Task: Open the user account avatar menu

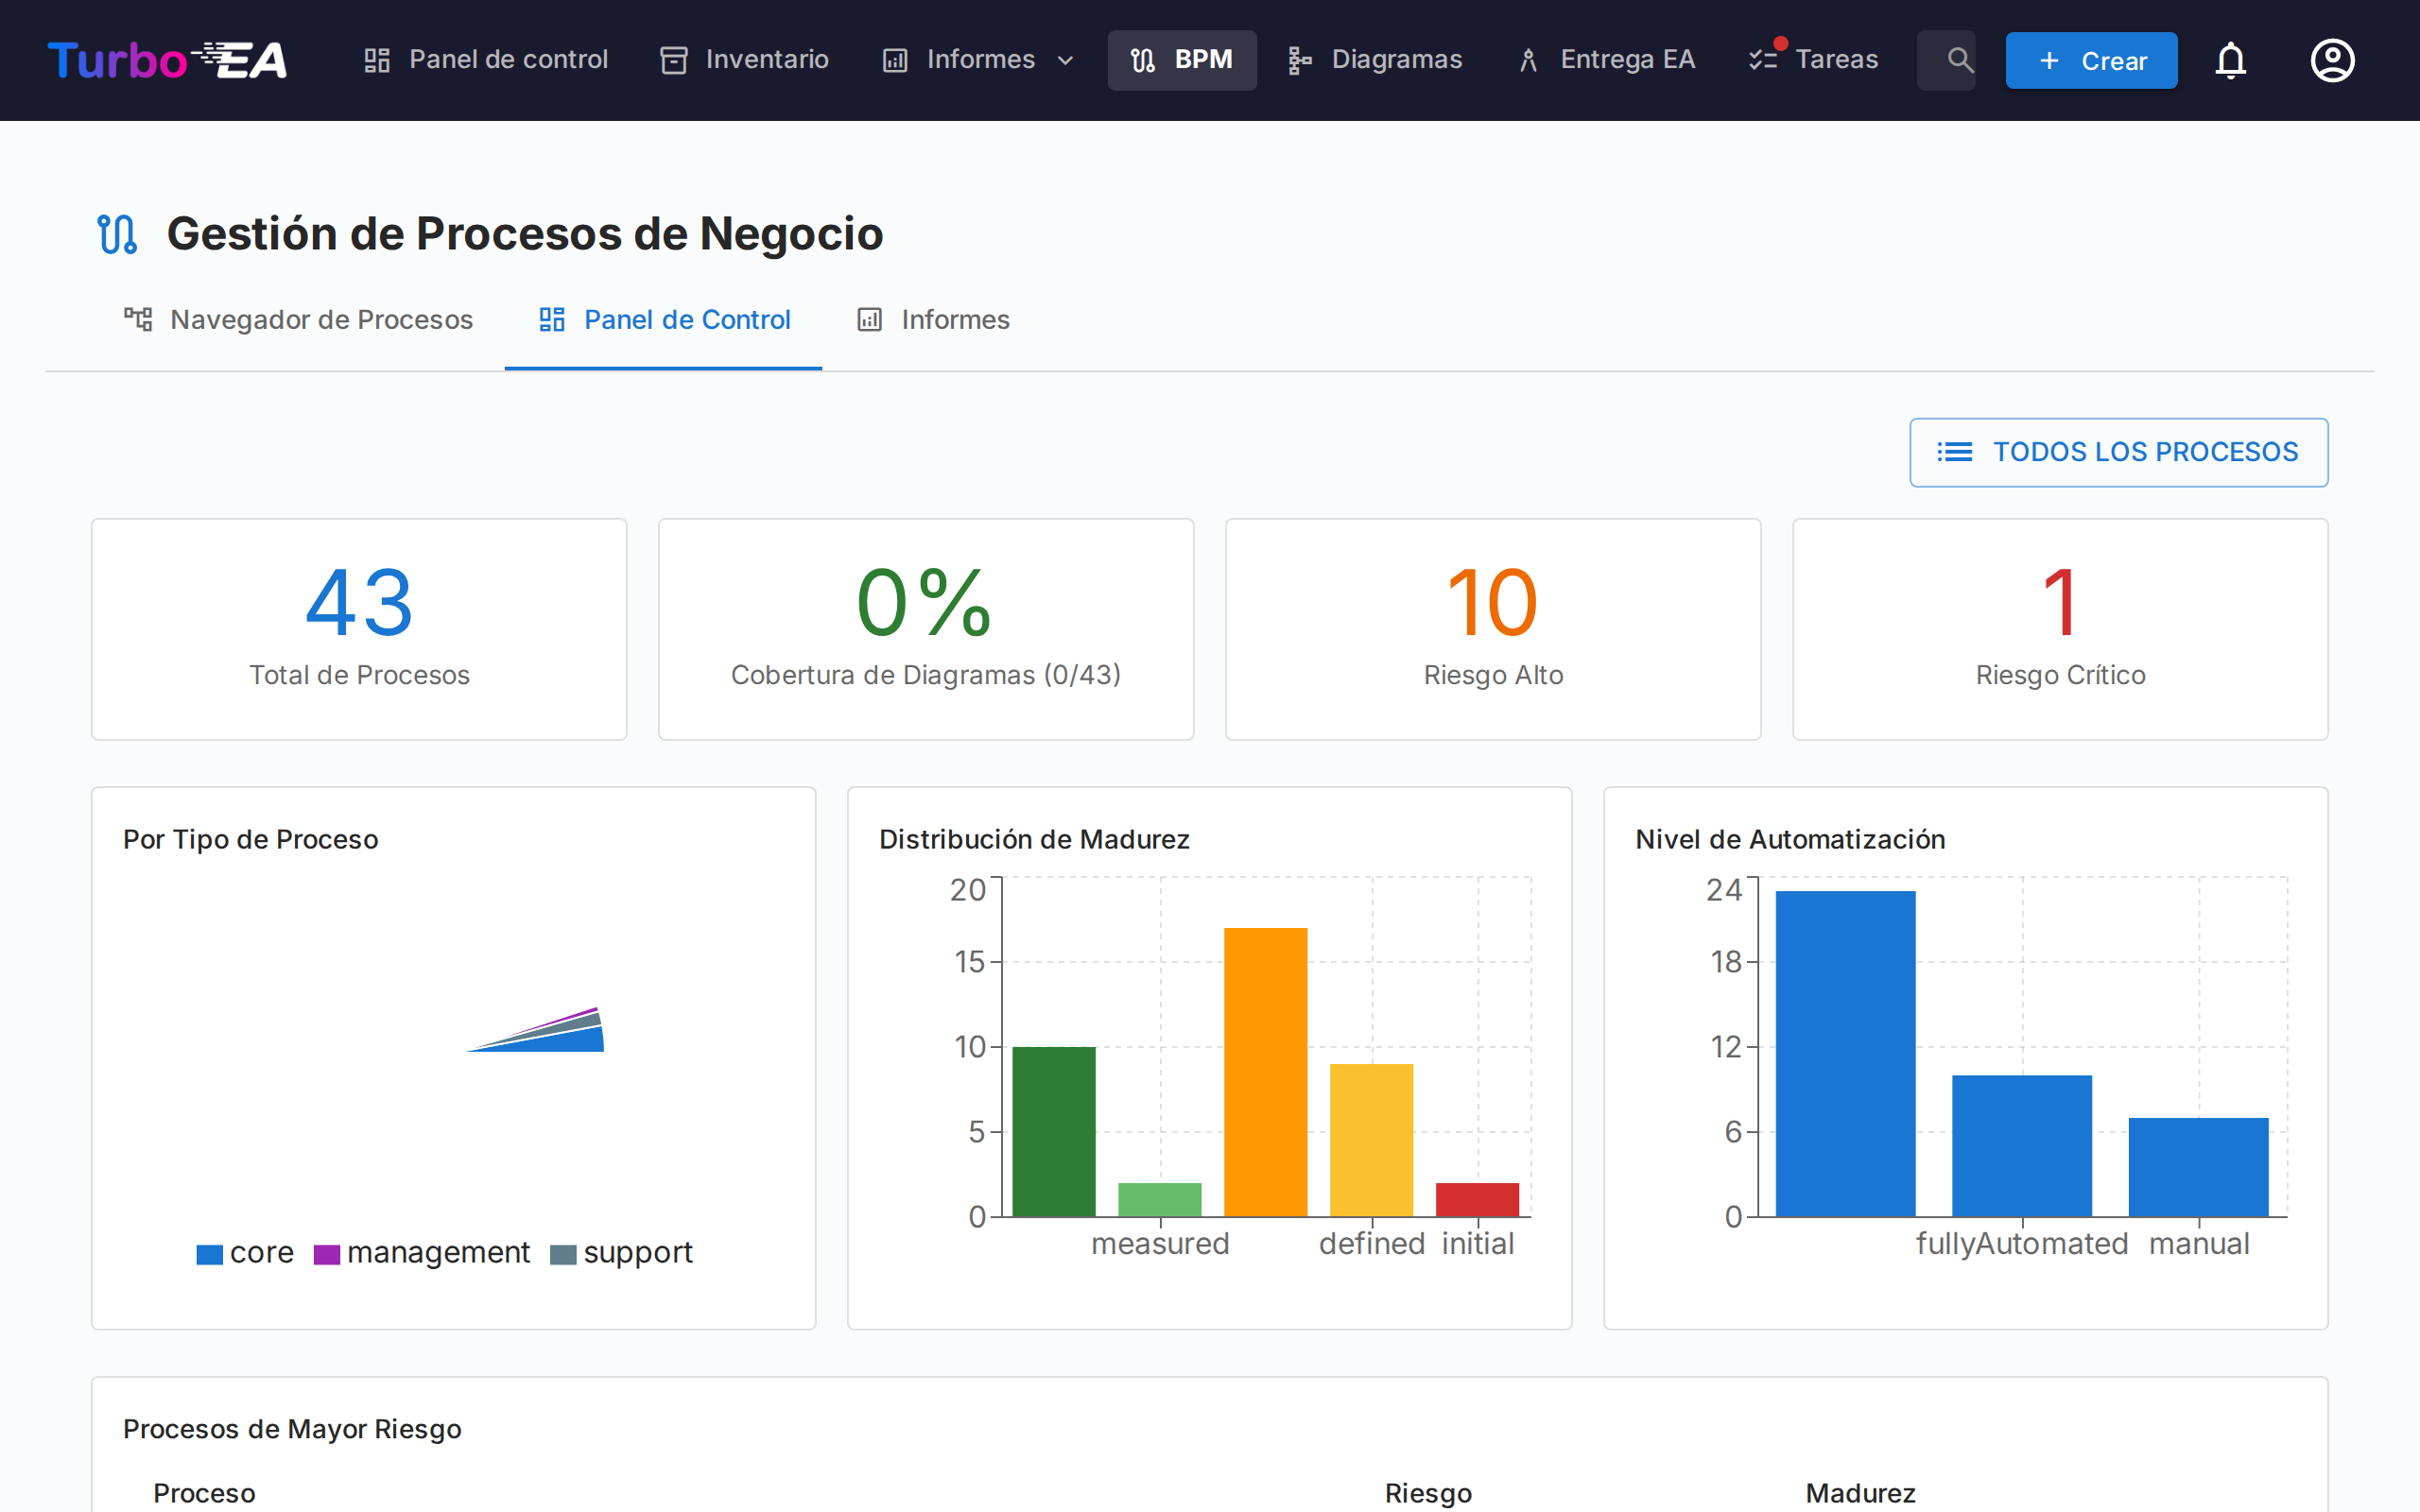Action: point(2332,60)
